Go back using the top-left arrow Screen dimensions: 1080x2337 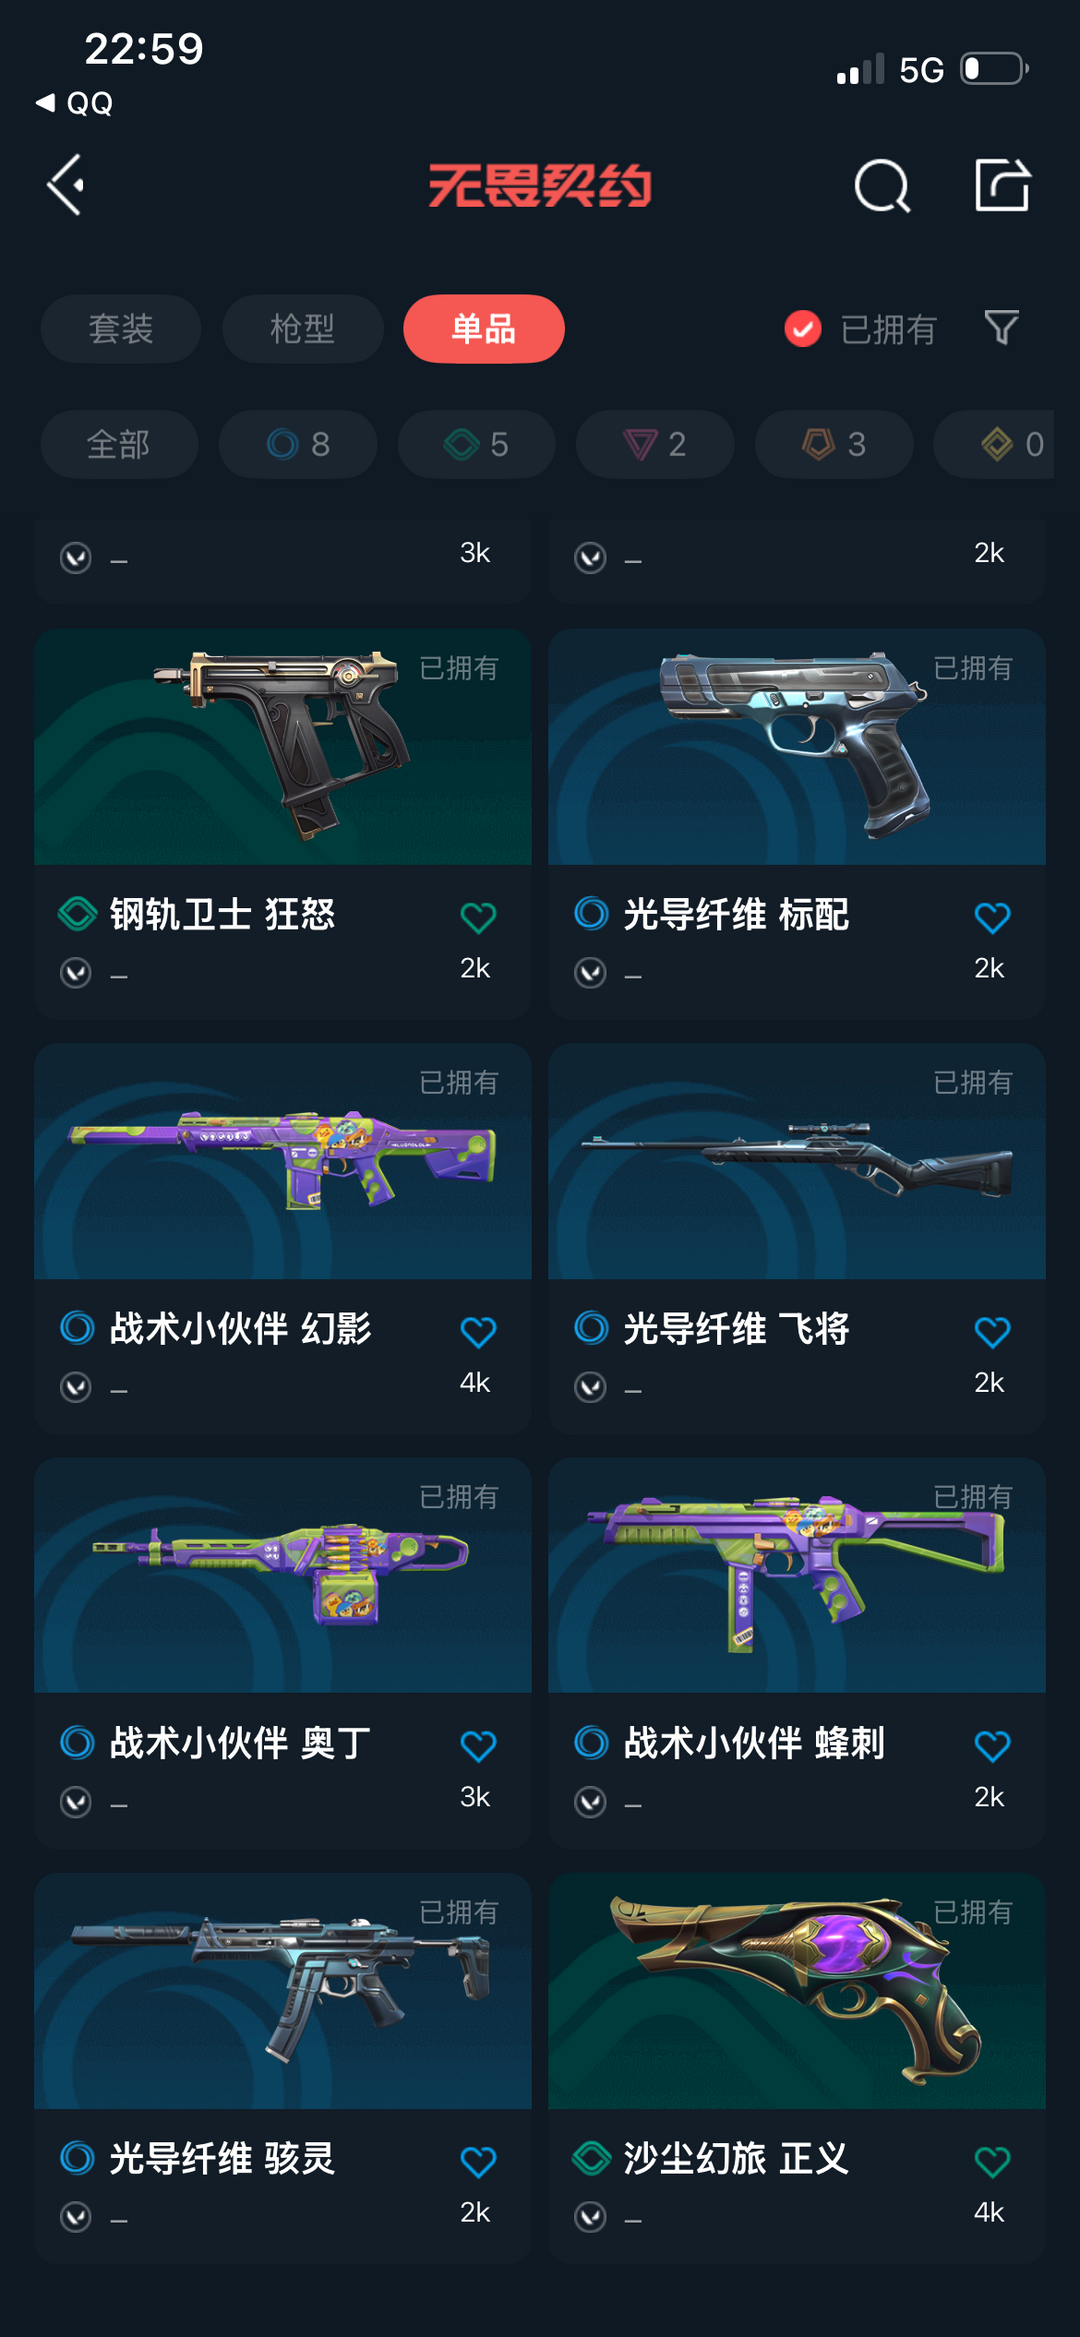[66, 185]
